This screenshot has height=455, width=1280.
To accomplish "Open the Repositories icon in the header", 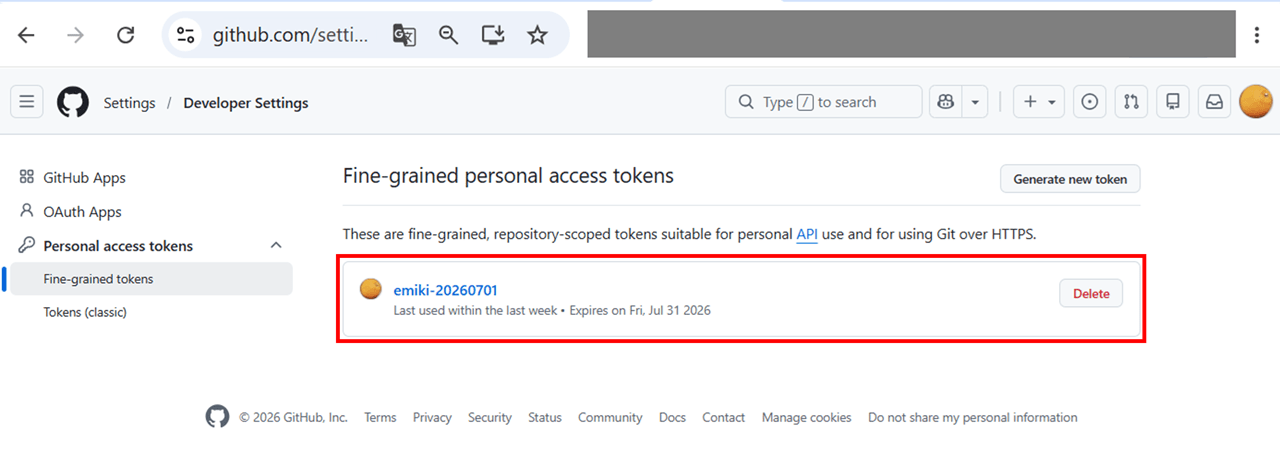I will point(1173,102).
